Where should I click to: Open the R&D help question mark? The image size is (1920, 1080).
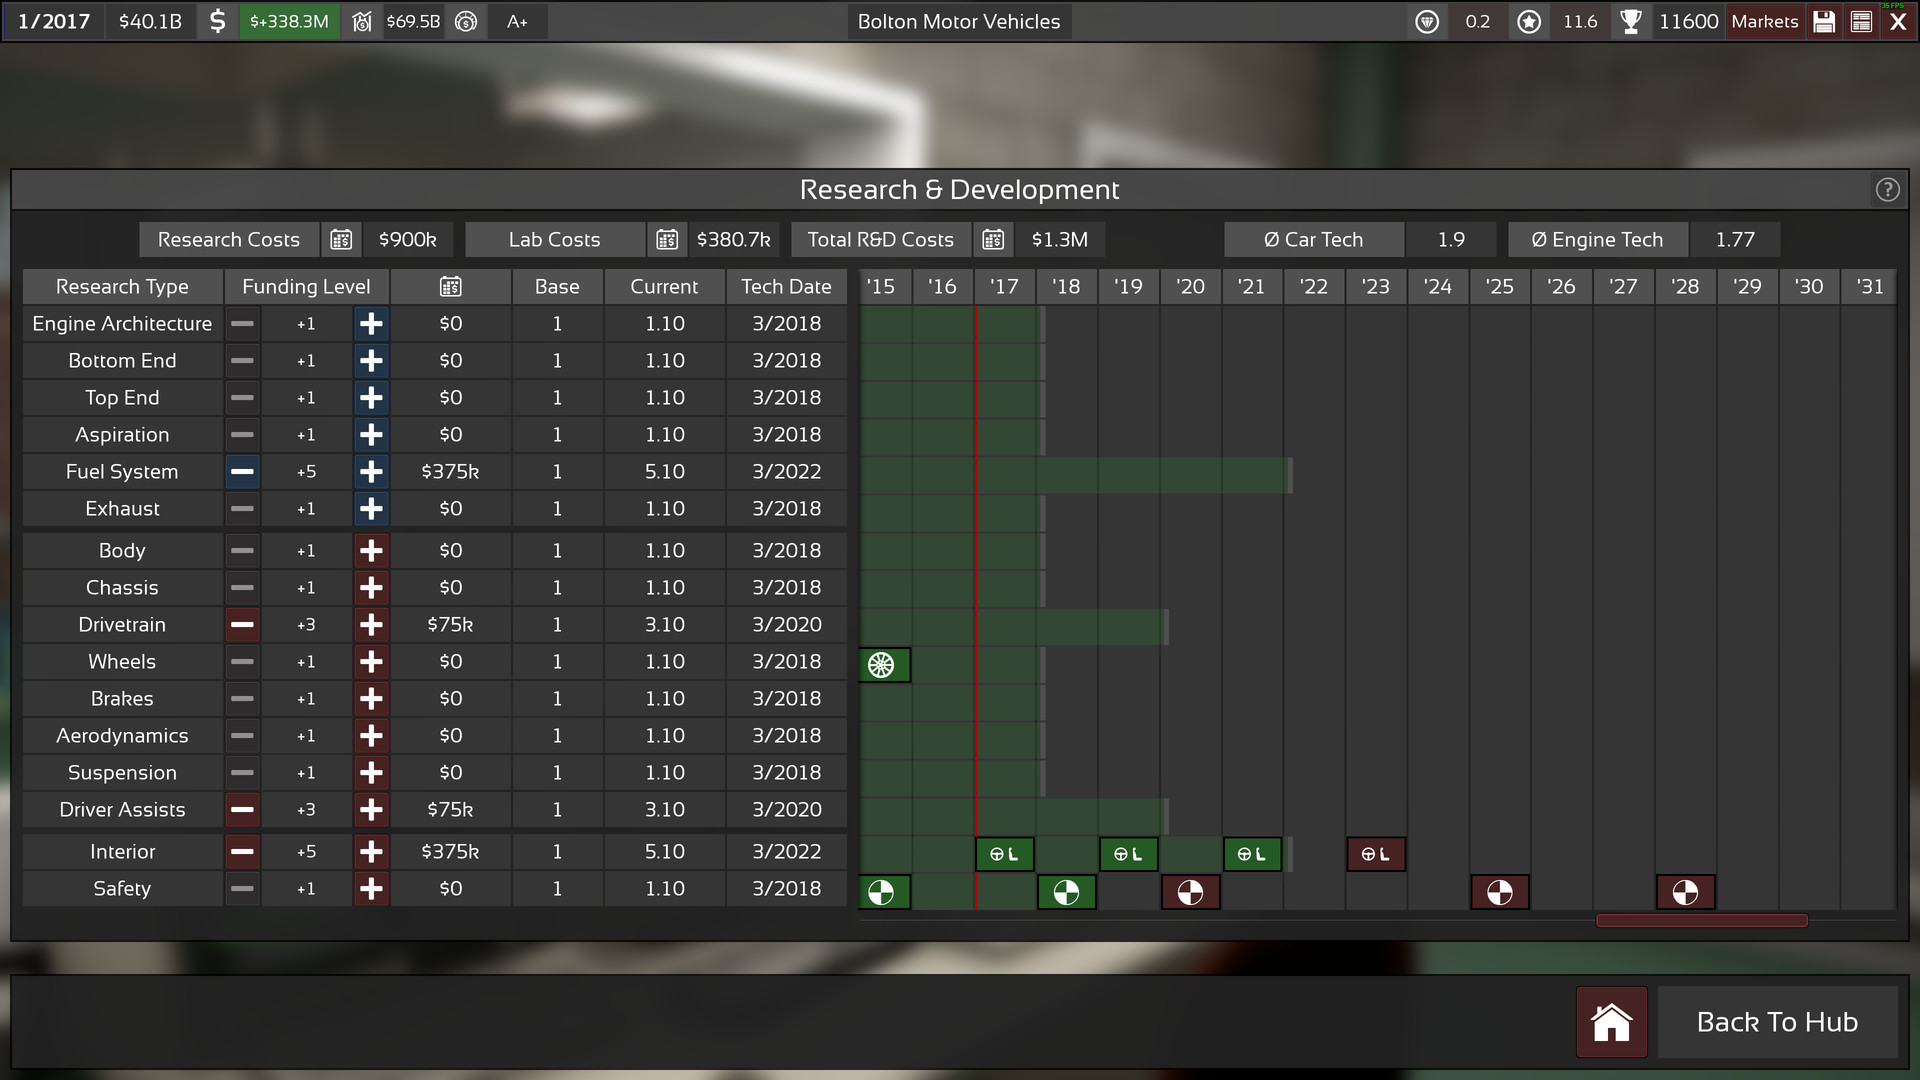click(x=1887, y=190)
